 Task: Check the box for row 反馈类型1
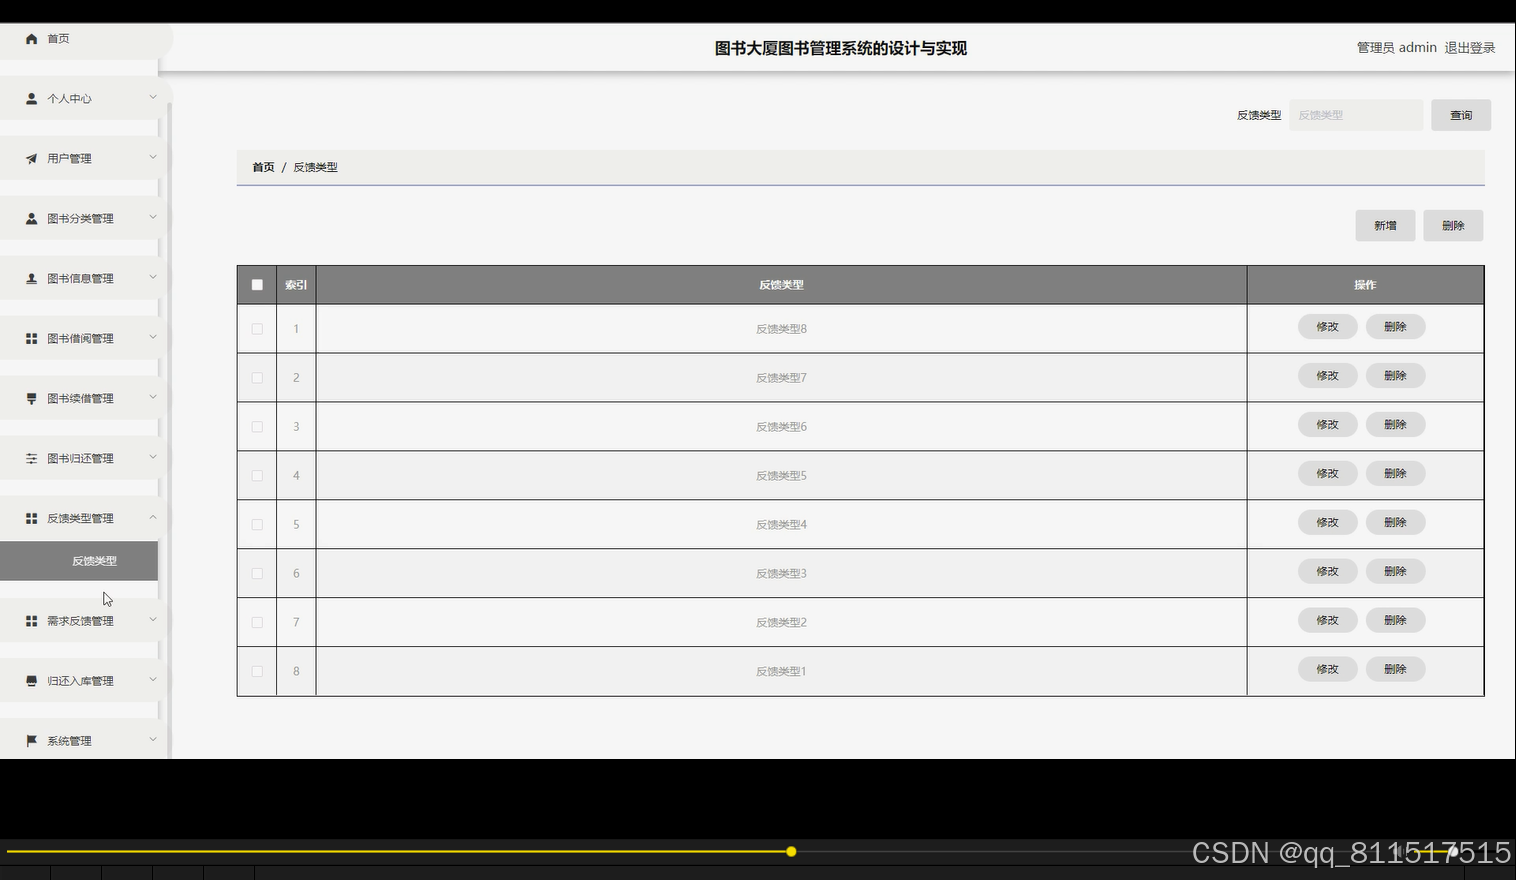coord(257,672)
